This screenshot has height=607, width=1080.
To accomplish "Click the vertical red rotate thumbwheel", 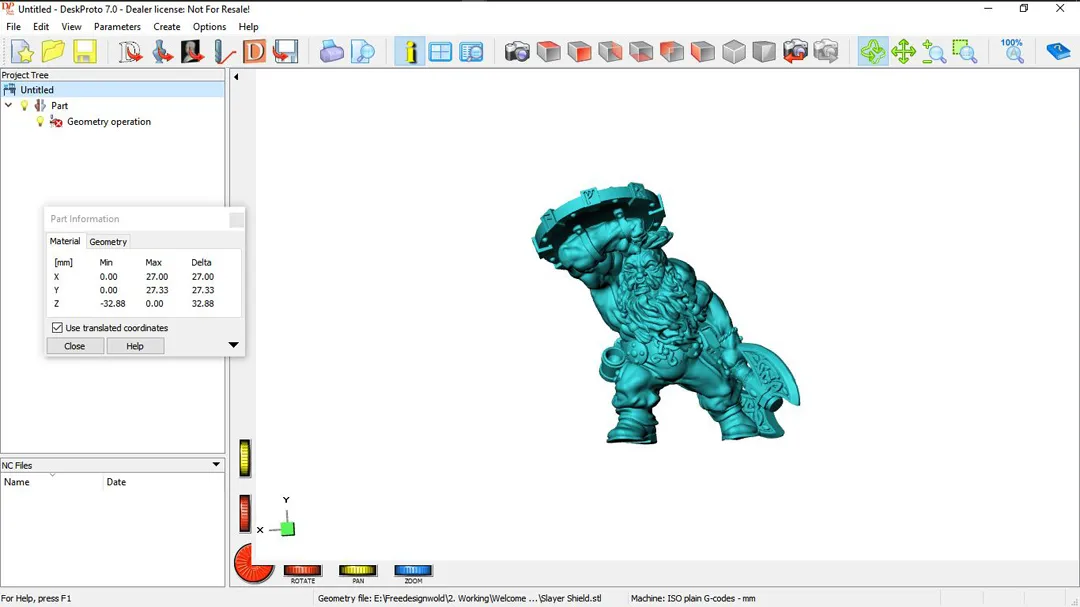I will tap(245, 513).
